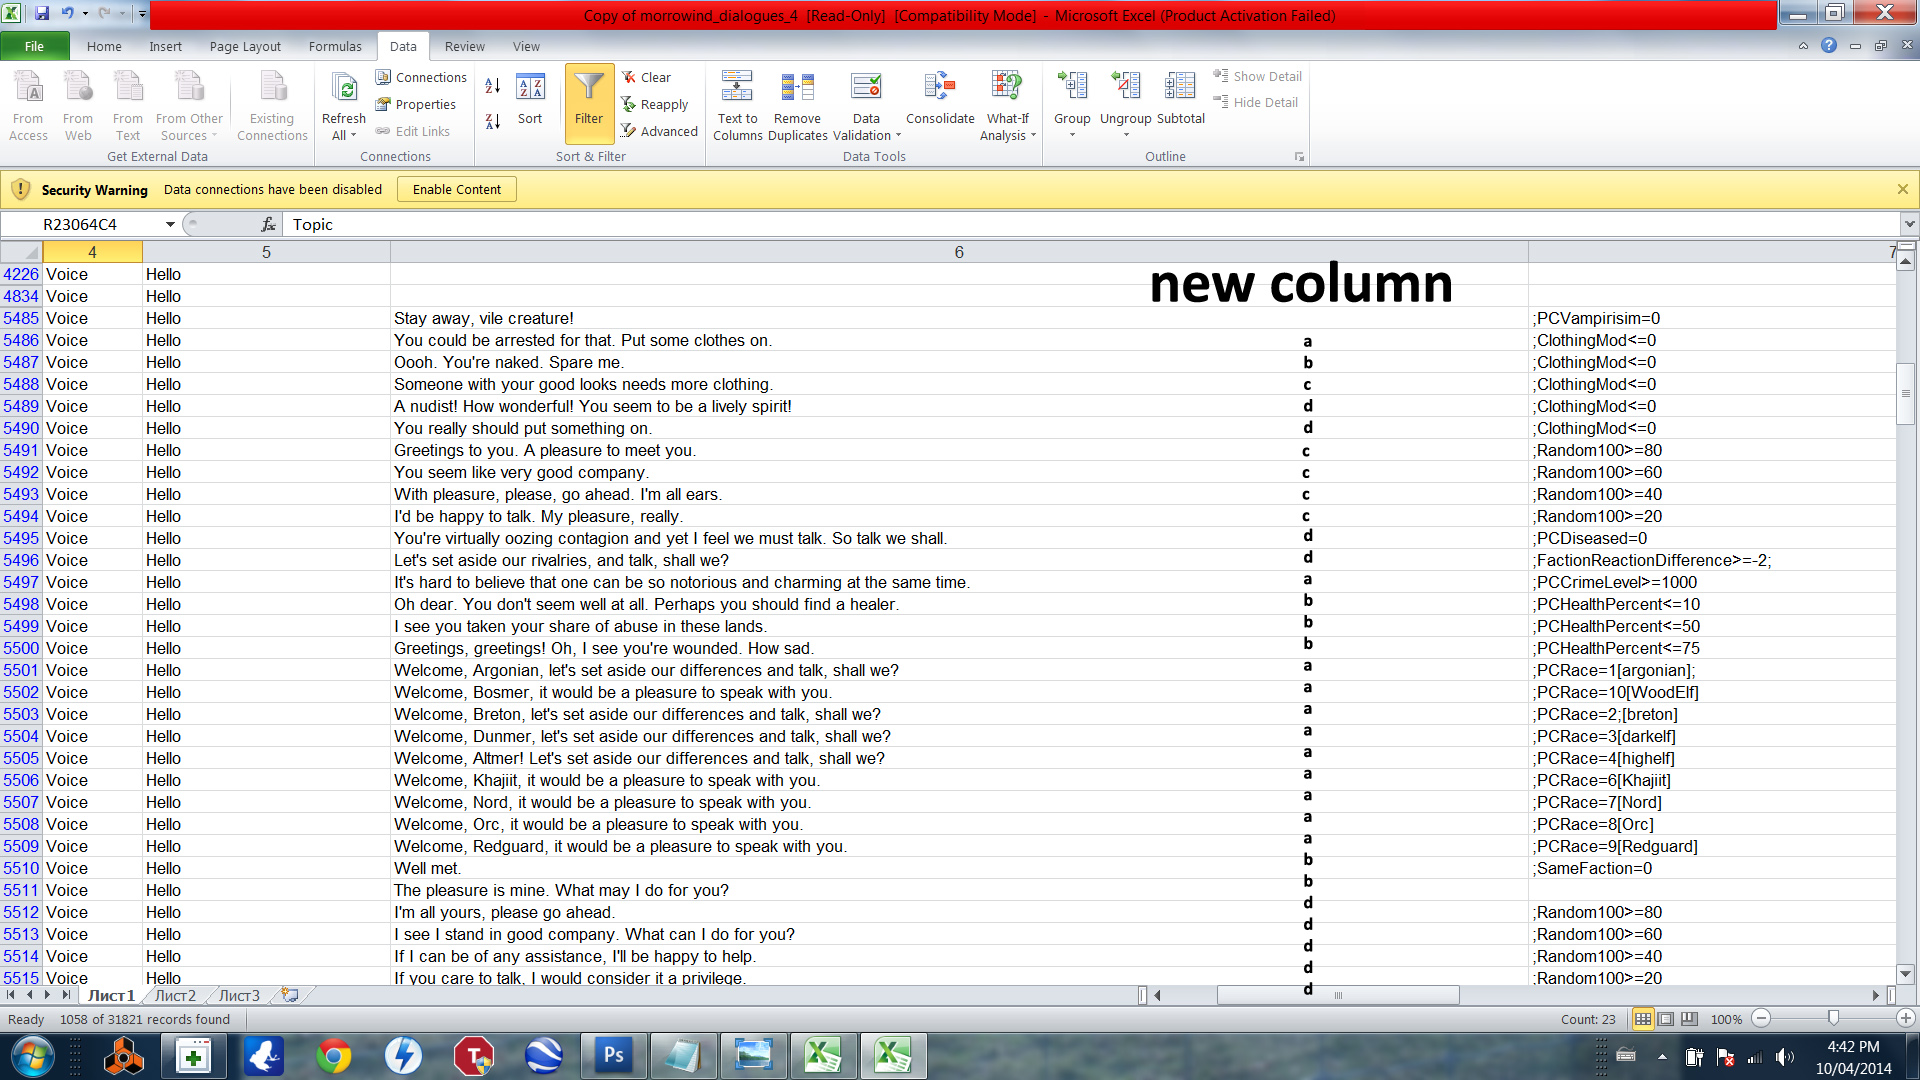Launch Text to Columns wizard
Screen dimensions: 1920x1080
coord(737,105)
